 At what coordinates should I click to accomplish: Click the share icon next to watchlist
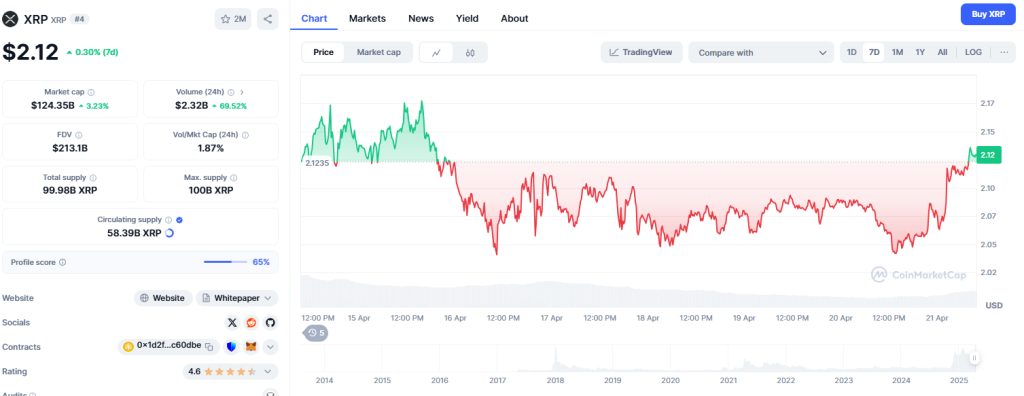tap(268, 19)
